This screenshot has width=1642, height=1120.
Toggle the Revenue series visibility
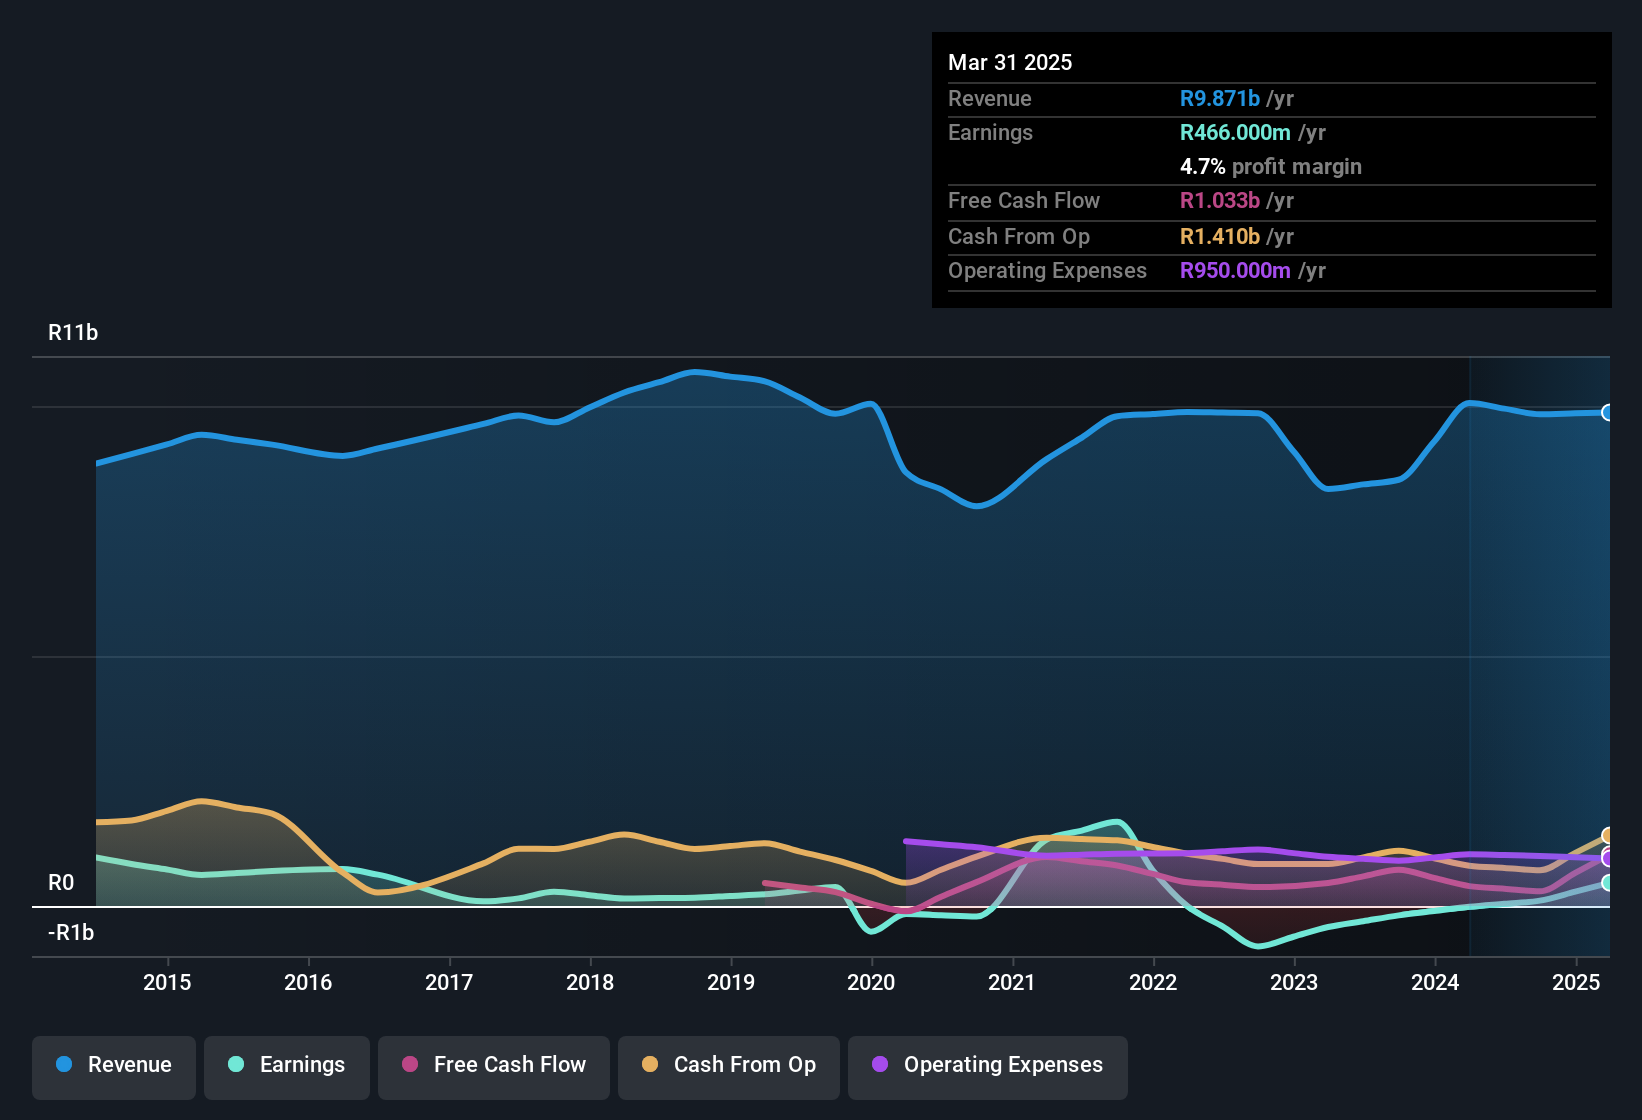point(113,1065)
